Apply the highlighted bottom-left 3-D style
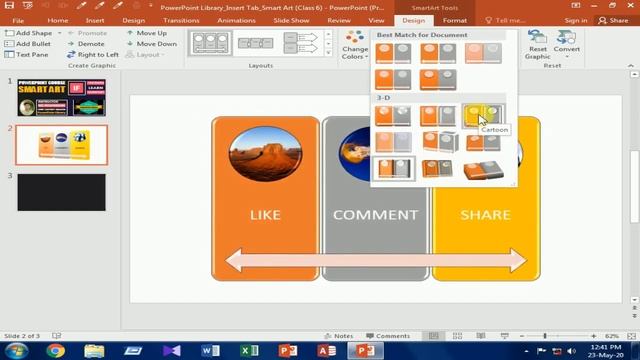 coord(393,168)
